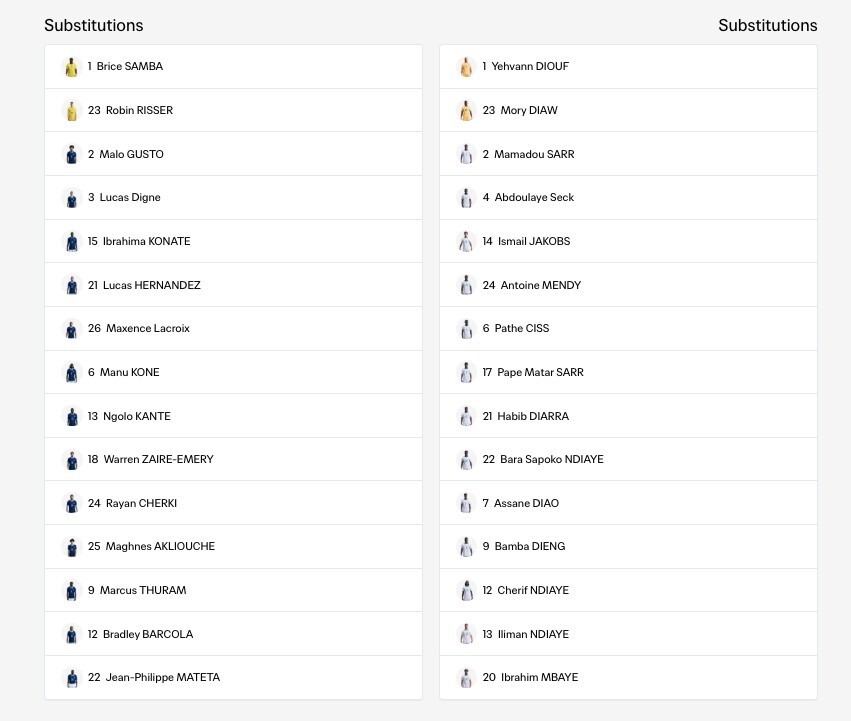Click Robin RISSER's yellow kit avatar

72,111
